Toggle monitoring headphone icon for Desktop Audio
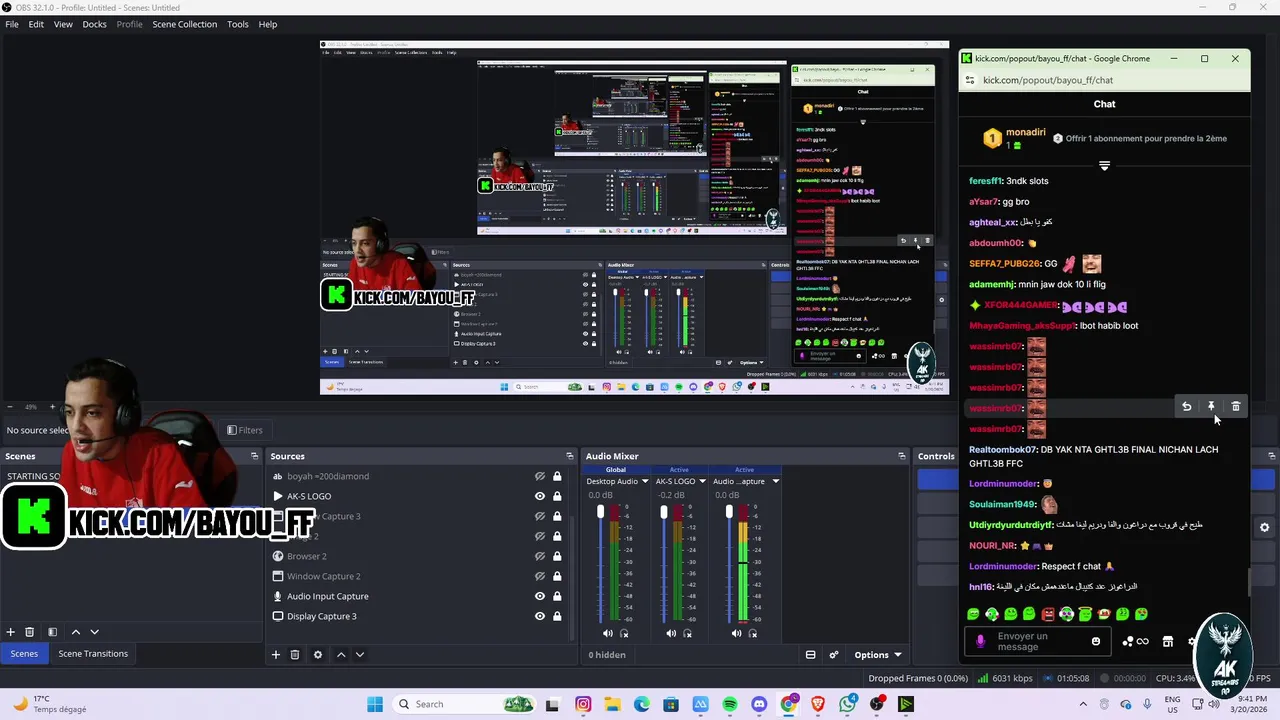Viewport: 1280px width, 720px height. click(625, 633)
